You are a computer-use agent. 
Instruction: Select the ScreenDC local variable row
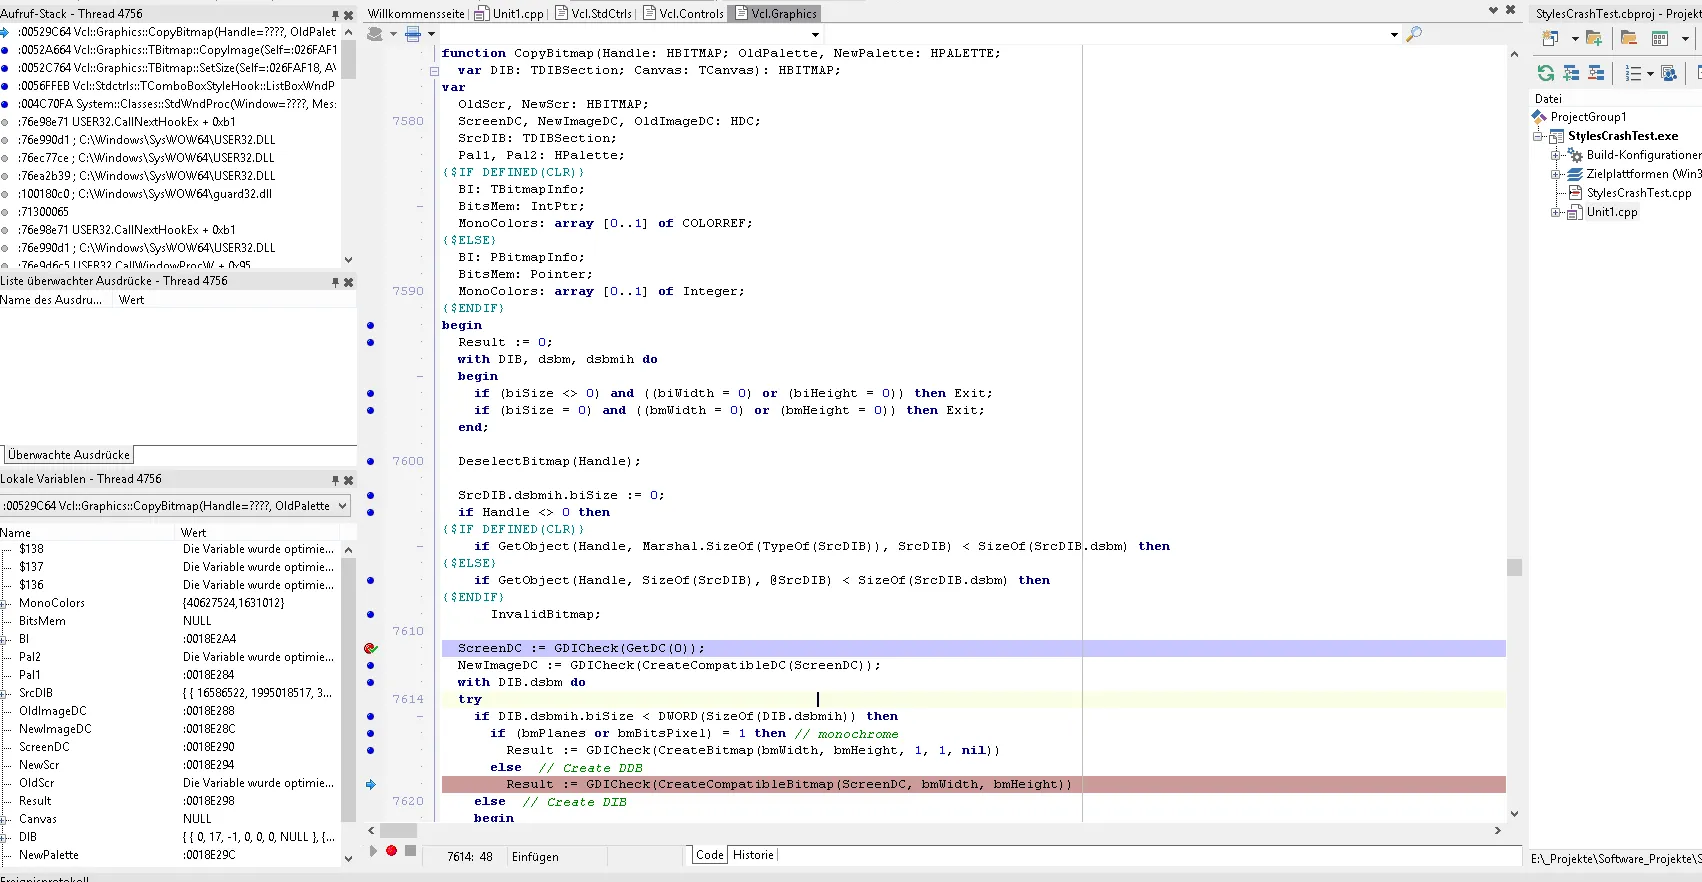[x=170, y=747]
